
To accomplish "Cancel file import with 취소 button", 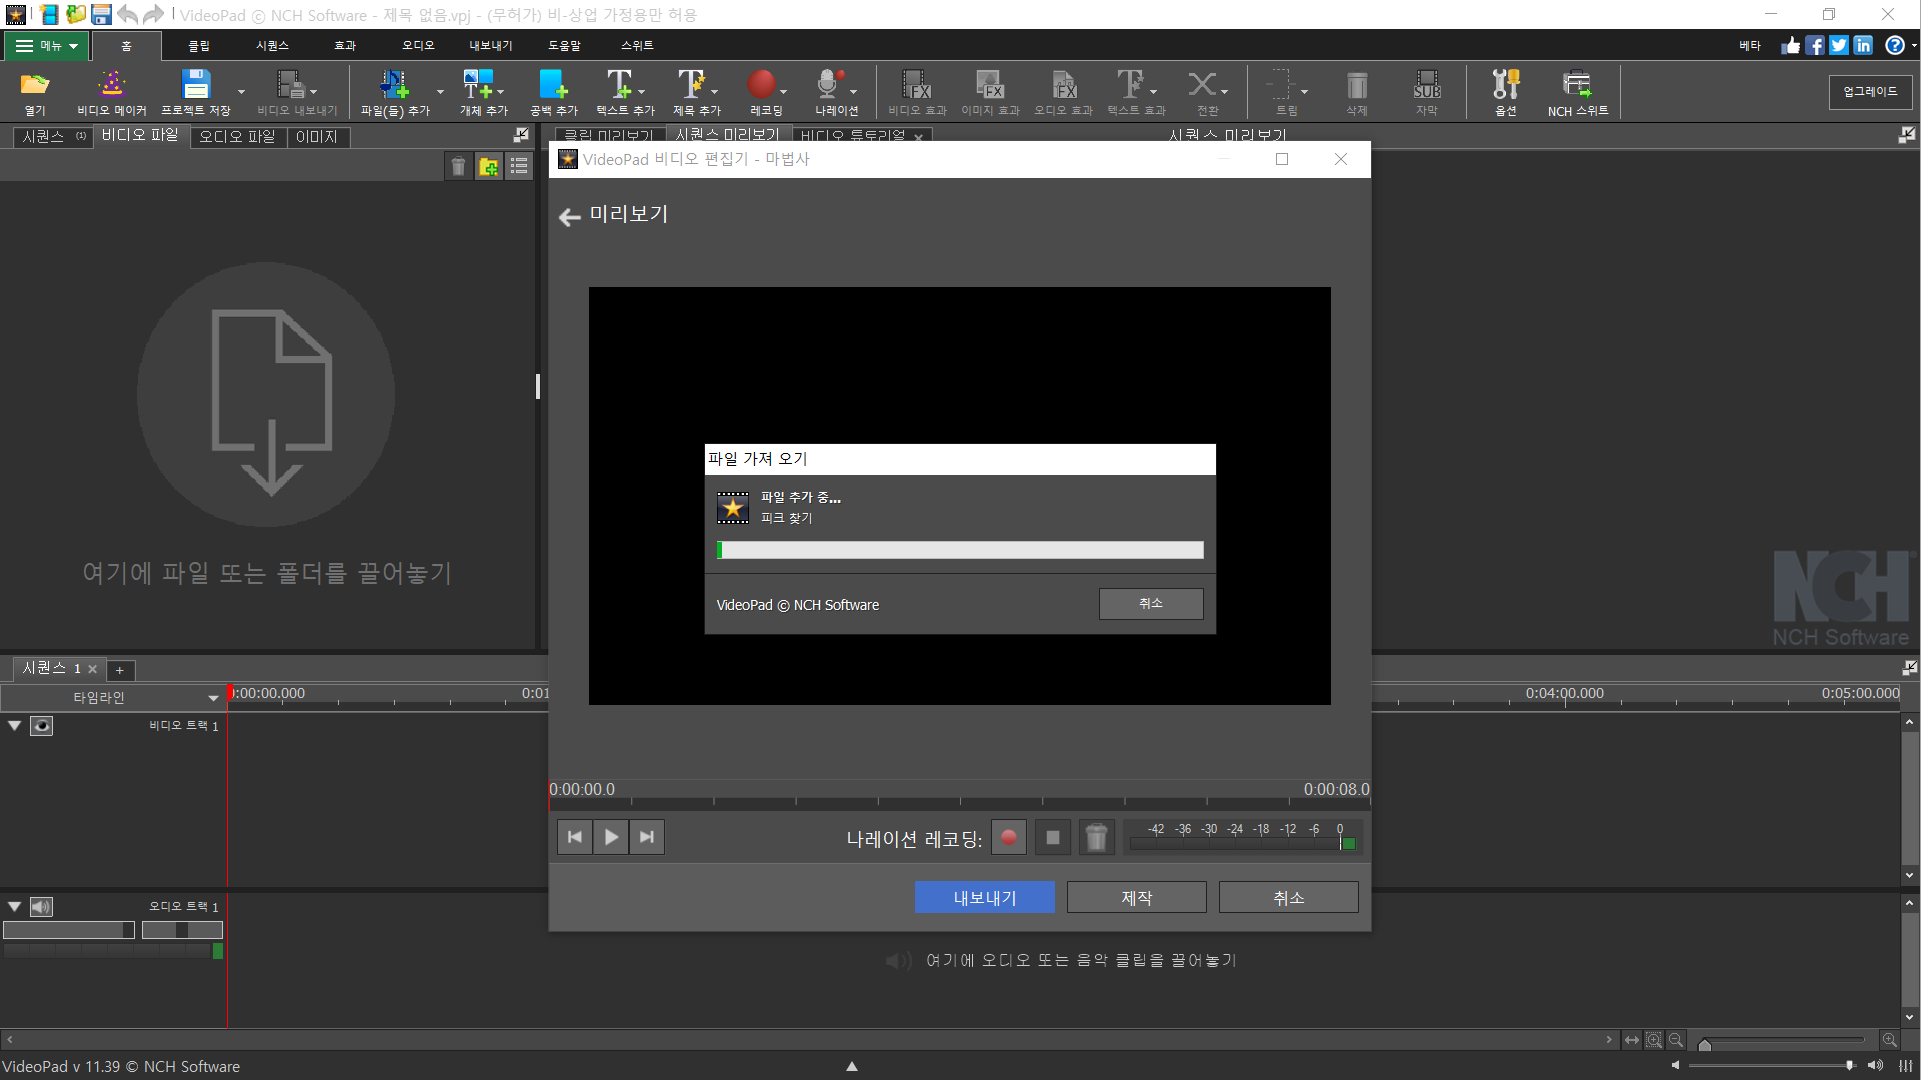I will (1150, 604).
